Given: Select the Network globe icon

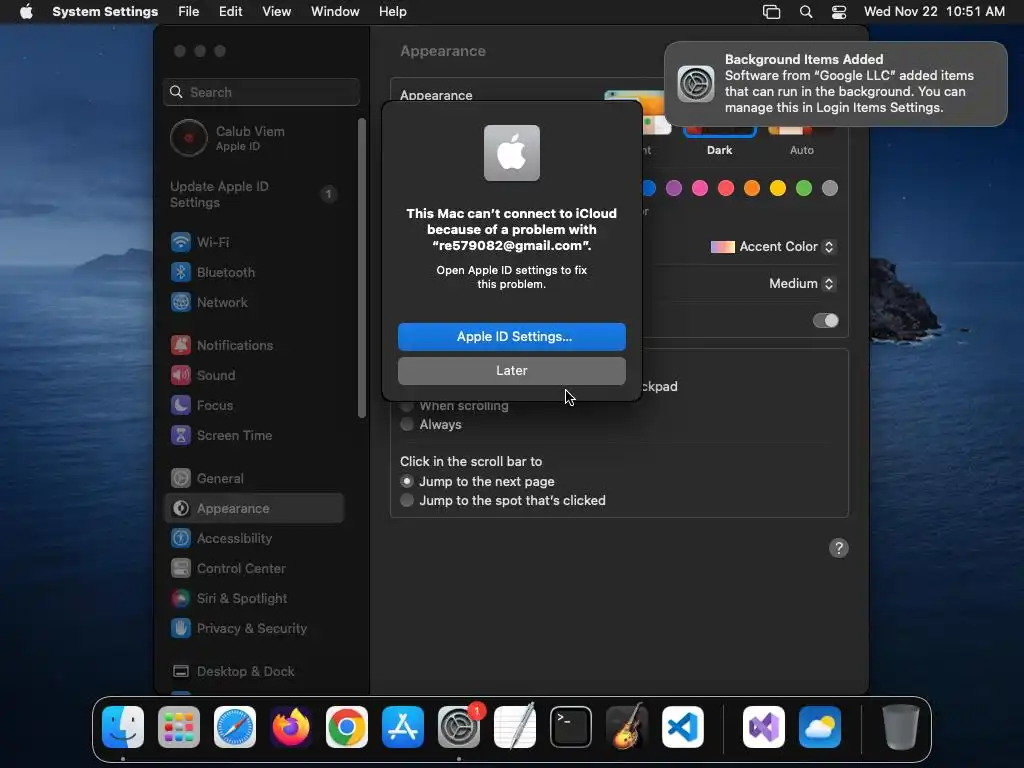Looking at the screenshot, I should [181, 302].
